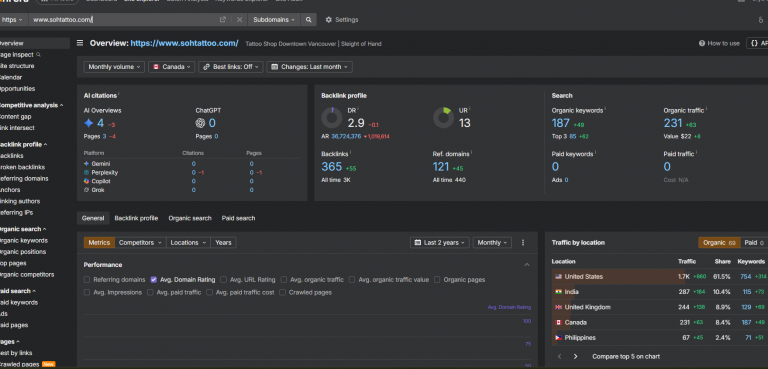
Task: Select the Metrics chart tab
Action: [99, 243]
